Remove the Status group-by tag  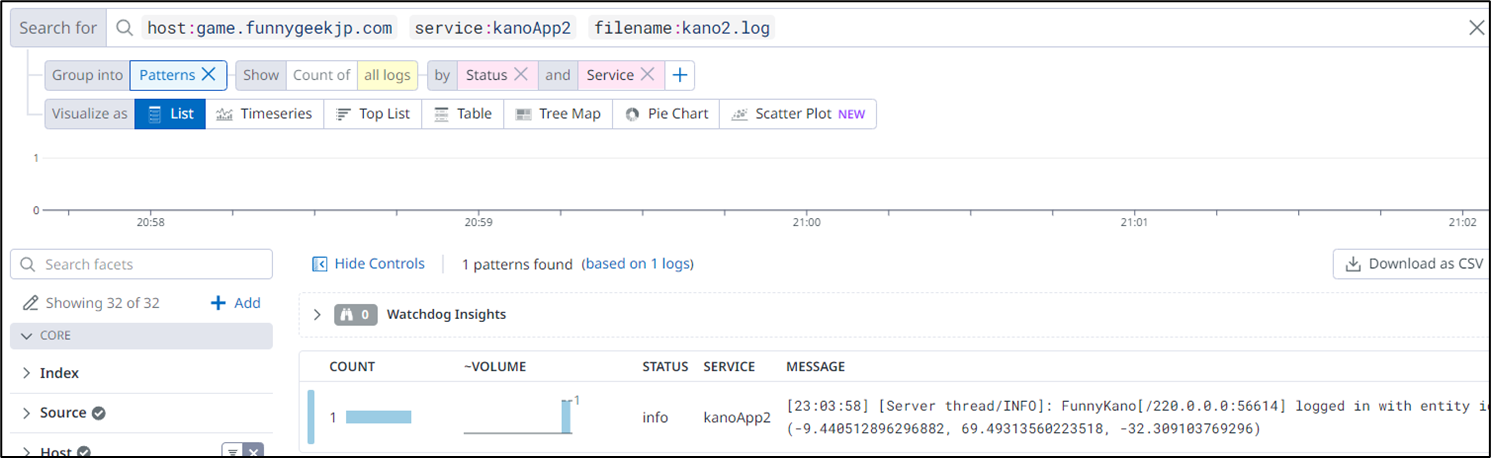pyautogui.click(x=521, y=75)
